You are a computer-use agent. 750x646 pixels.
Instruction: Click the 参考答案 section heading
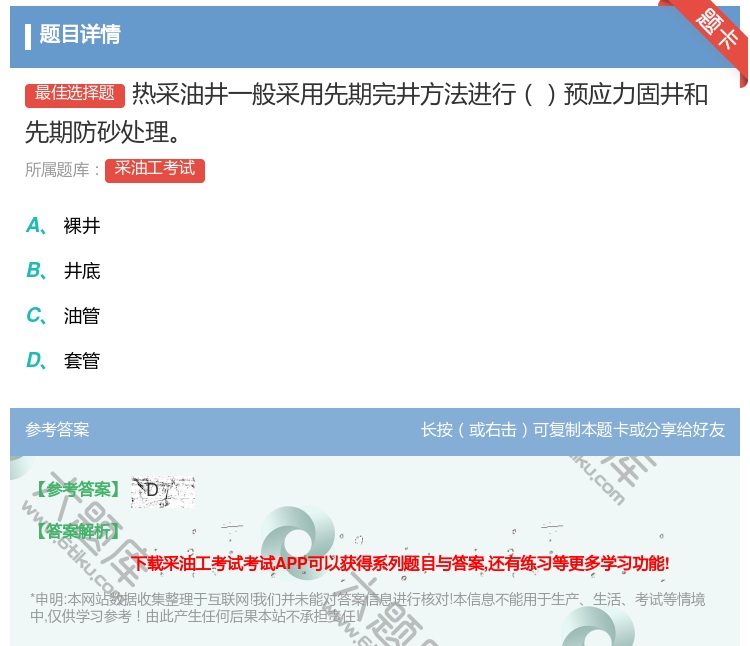click(57, 429)
